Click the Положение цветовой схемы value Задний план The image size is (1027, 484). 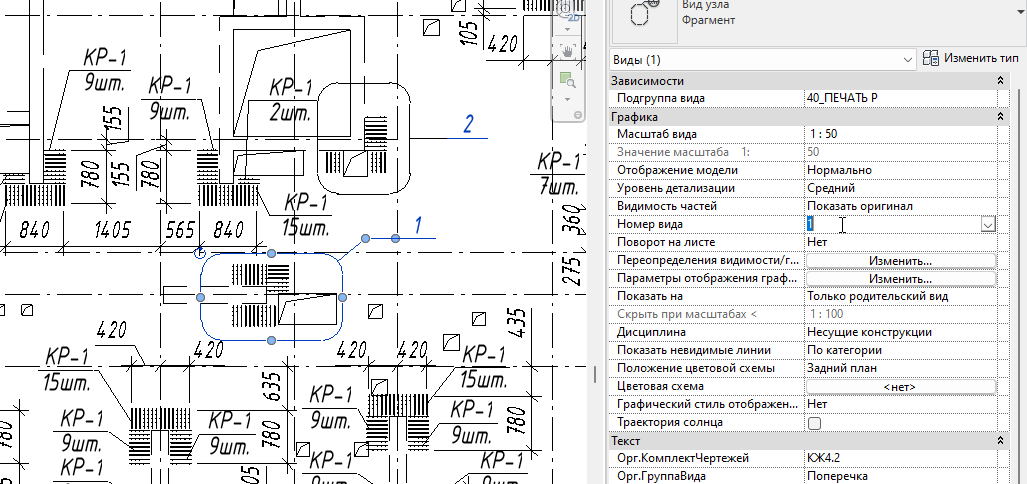click(900, 368)
